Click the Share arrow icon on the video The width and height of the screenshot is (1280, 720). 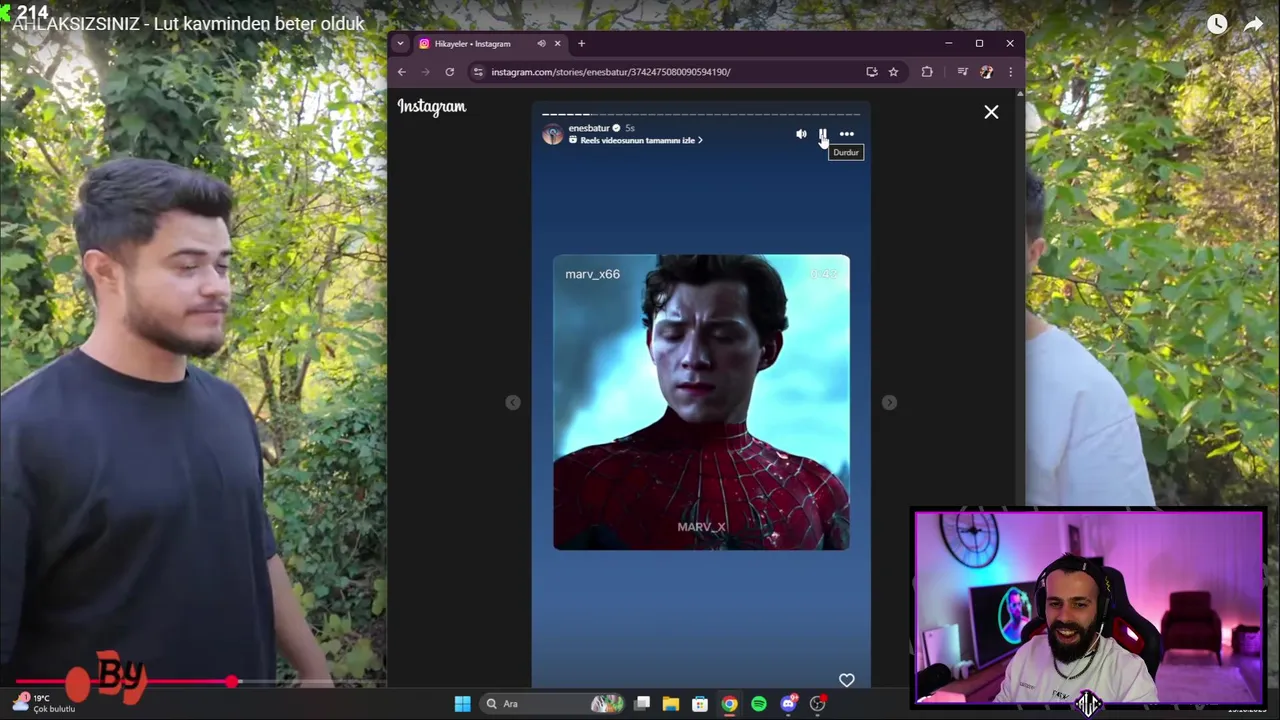pyautogui.click(x=1253, y=25)
